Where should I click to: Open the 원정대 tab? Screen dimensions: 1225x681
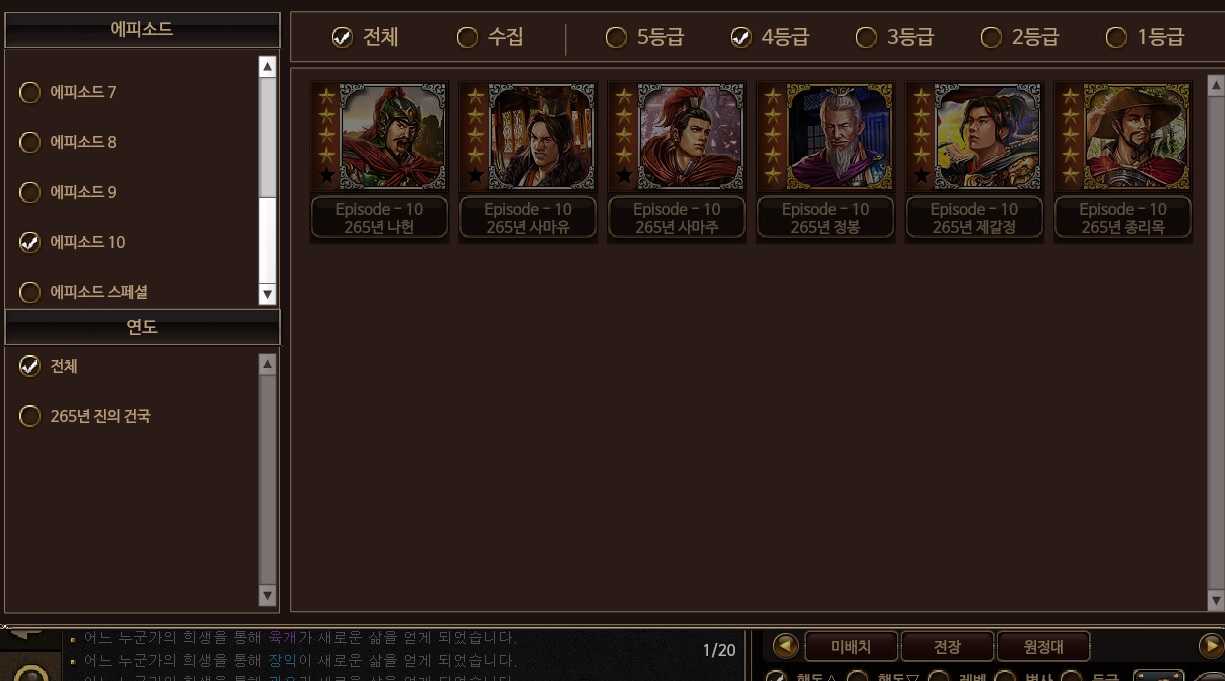[x=1043, y=647]
